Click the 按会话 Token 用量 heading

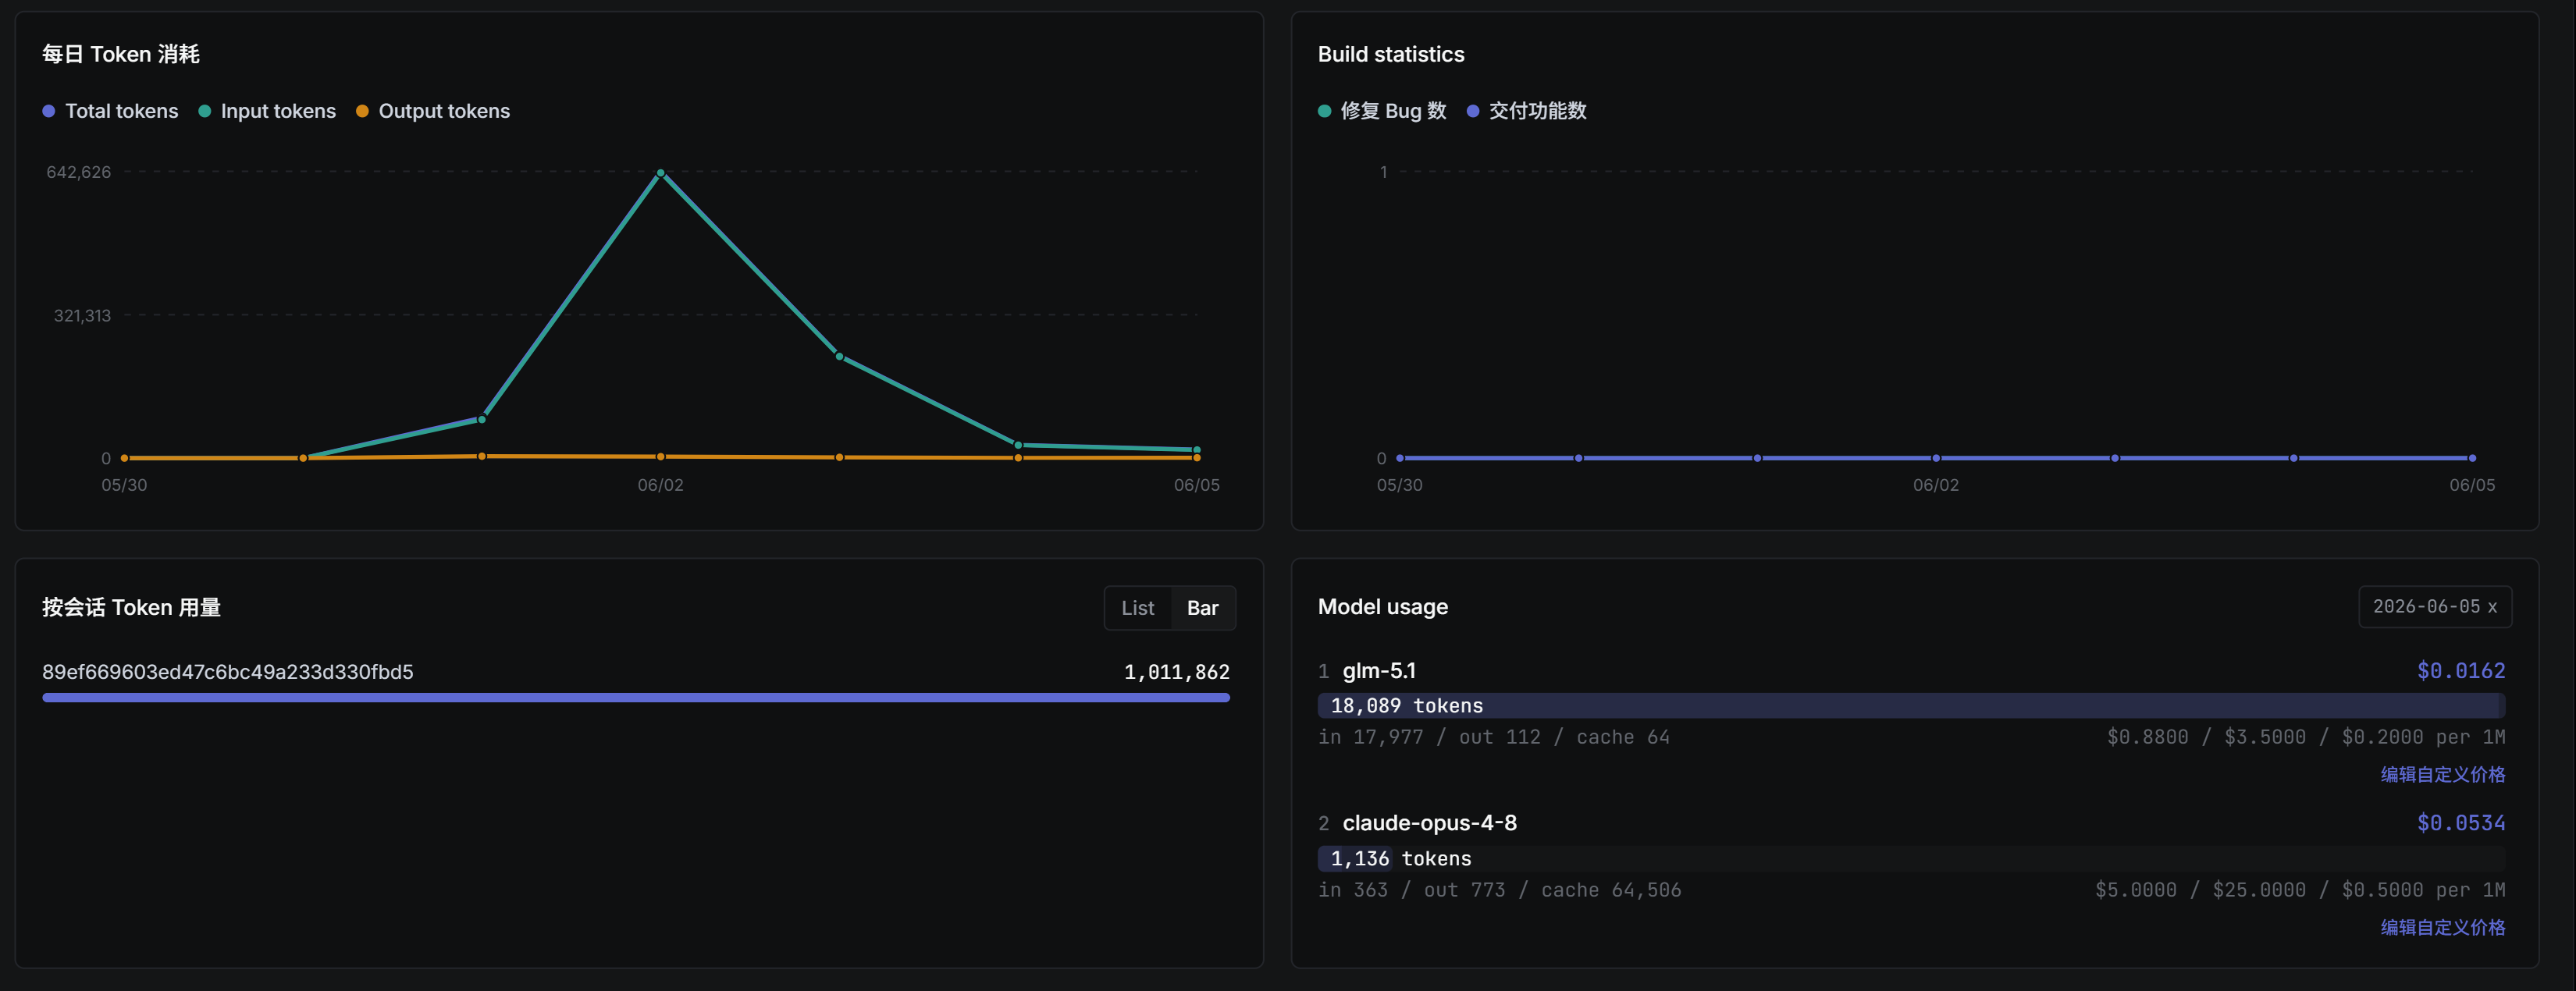(x=131, y=607)
